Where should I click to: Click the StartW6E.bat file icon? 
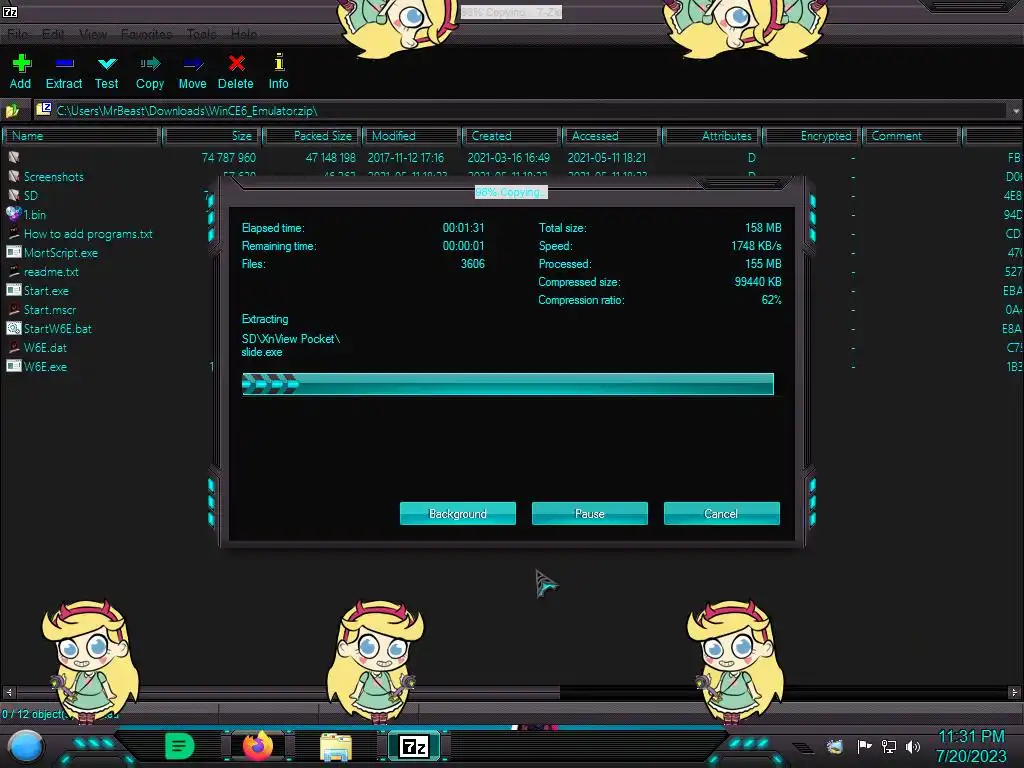(14, 328)
